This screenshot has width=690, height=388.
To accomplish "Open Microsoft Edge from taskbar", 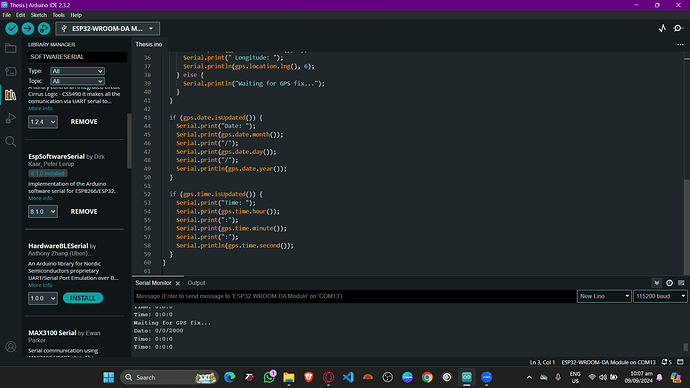I will click(x=229, y=377).
